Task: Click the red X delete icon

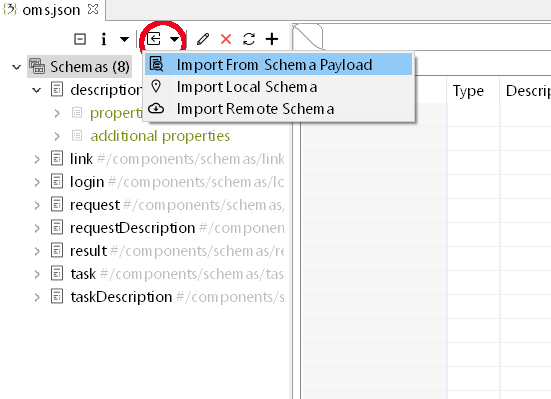Action: pos(226,39)
